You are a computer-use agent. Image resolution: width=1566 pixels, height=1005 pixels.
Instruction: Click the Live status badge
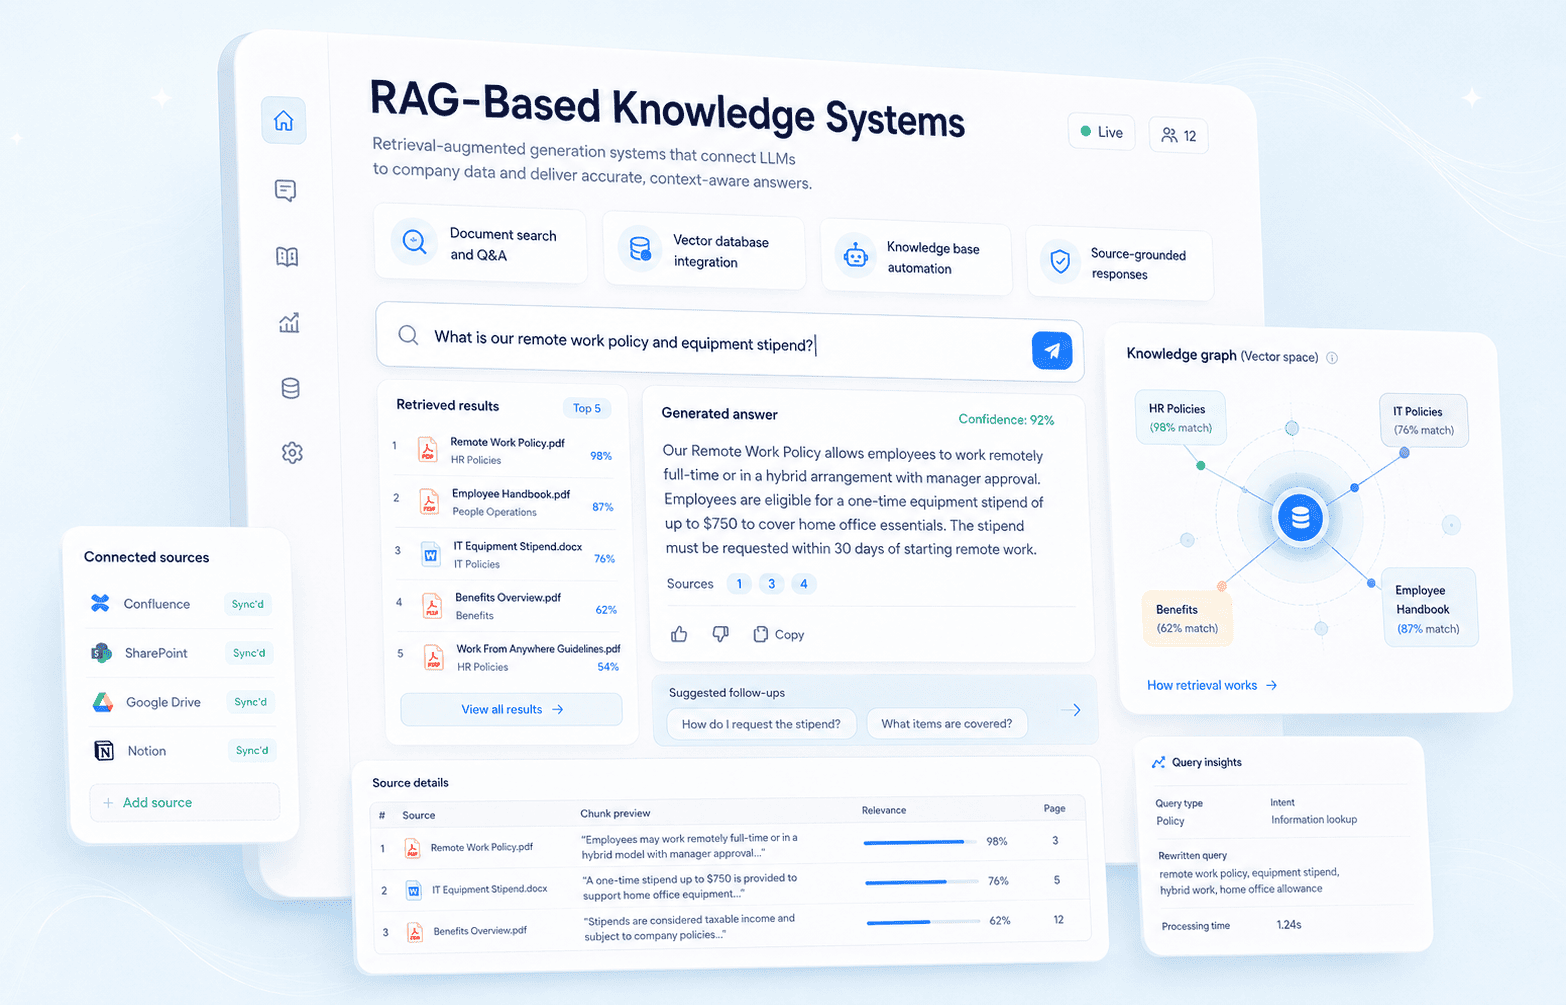[x=1102, y=132]
